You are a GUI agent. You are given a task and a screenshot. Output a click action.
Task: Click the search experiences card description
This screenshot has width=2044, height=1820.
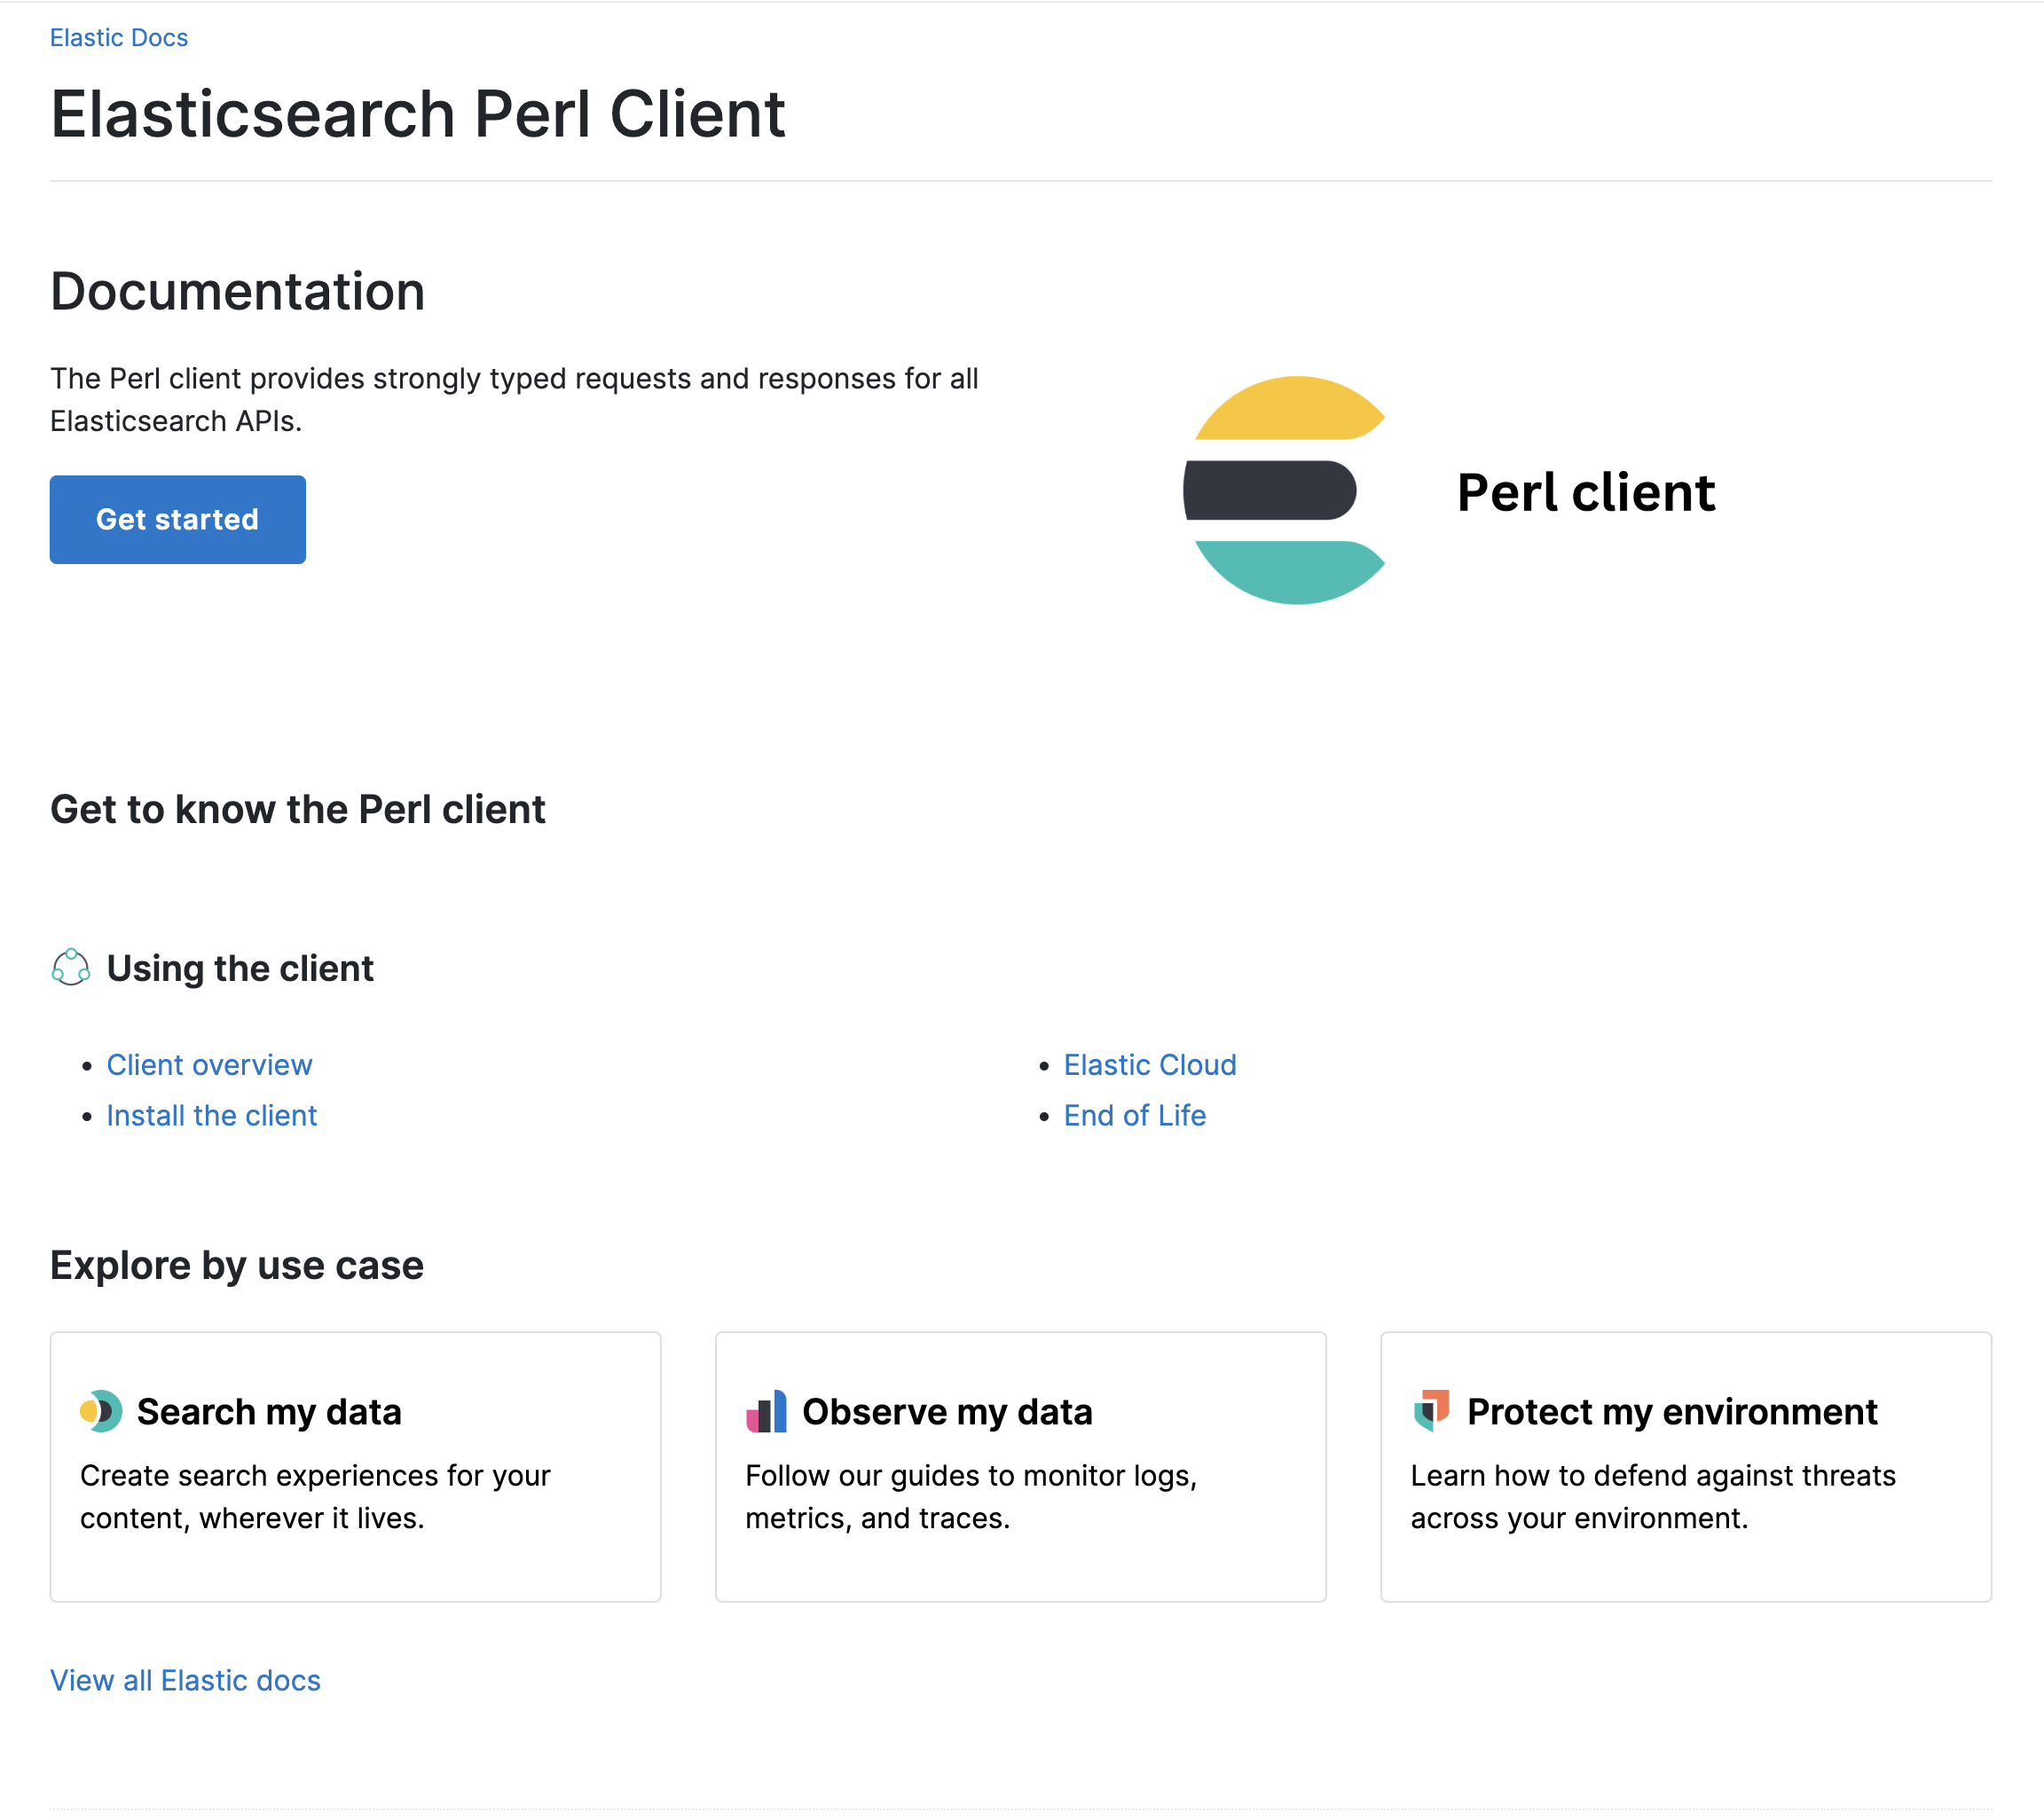click(x=315, y=1496)
